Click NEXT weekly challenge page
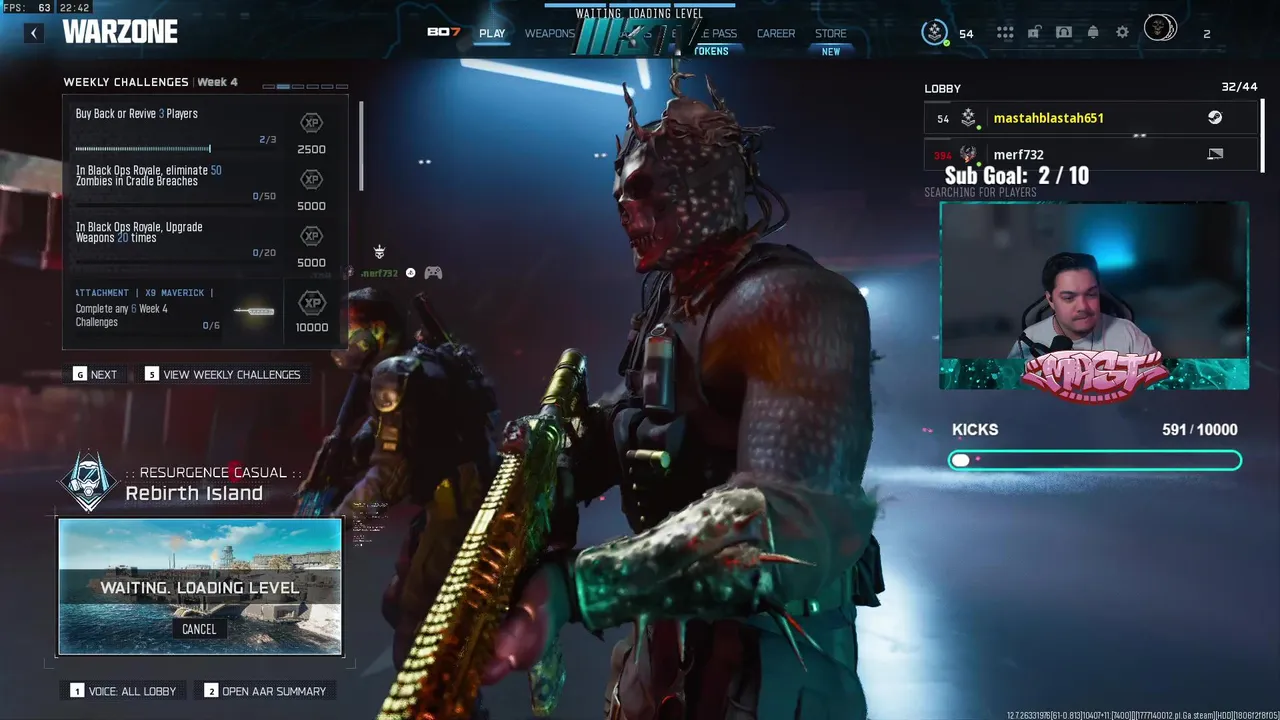 [x=95, y=374]
